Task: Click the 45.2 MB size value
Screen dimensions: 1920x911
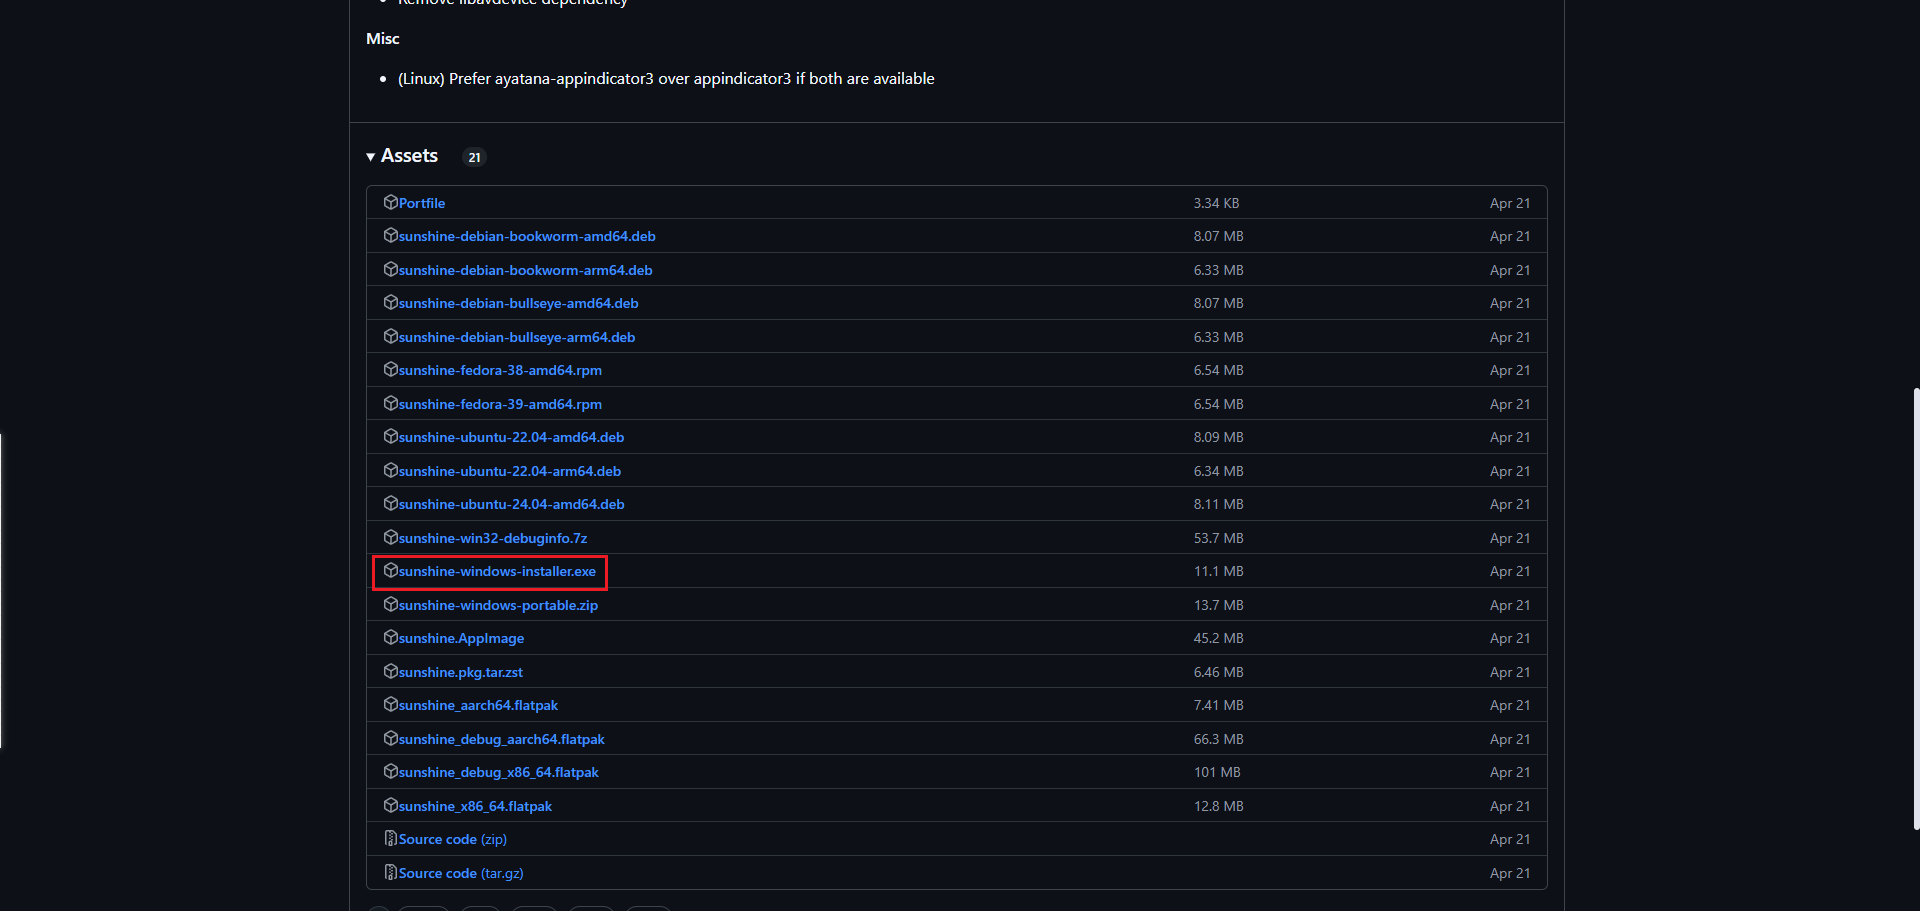Action: coord(1218,638)
